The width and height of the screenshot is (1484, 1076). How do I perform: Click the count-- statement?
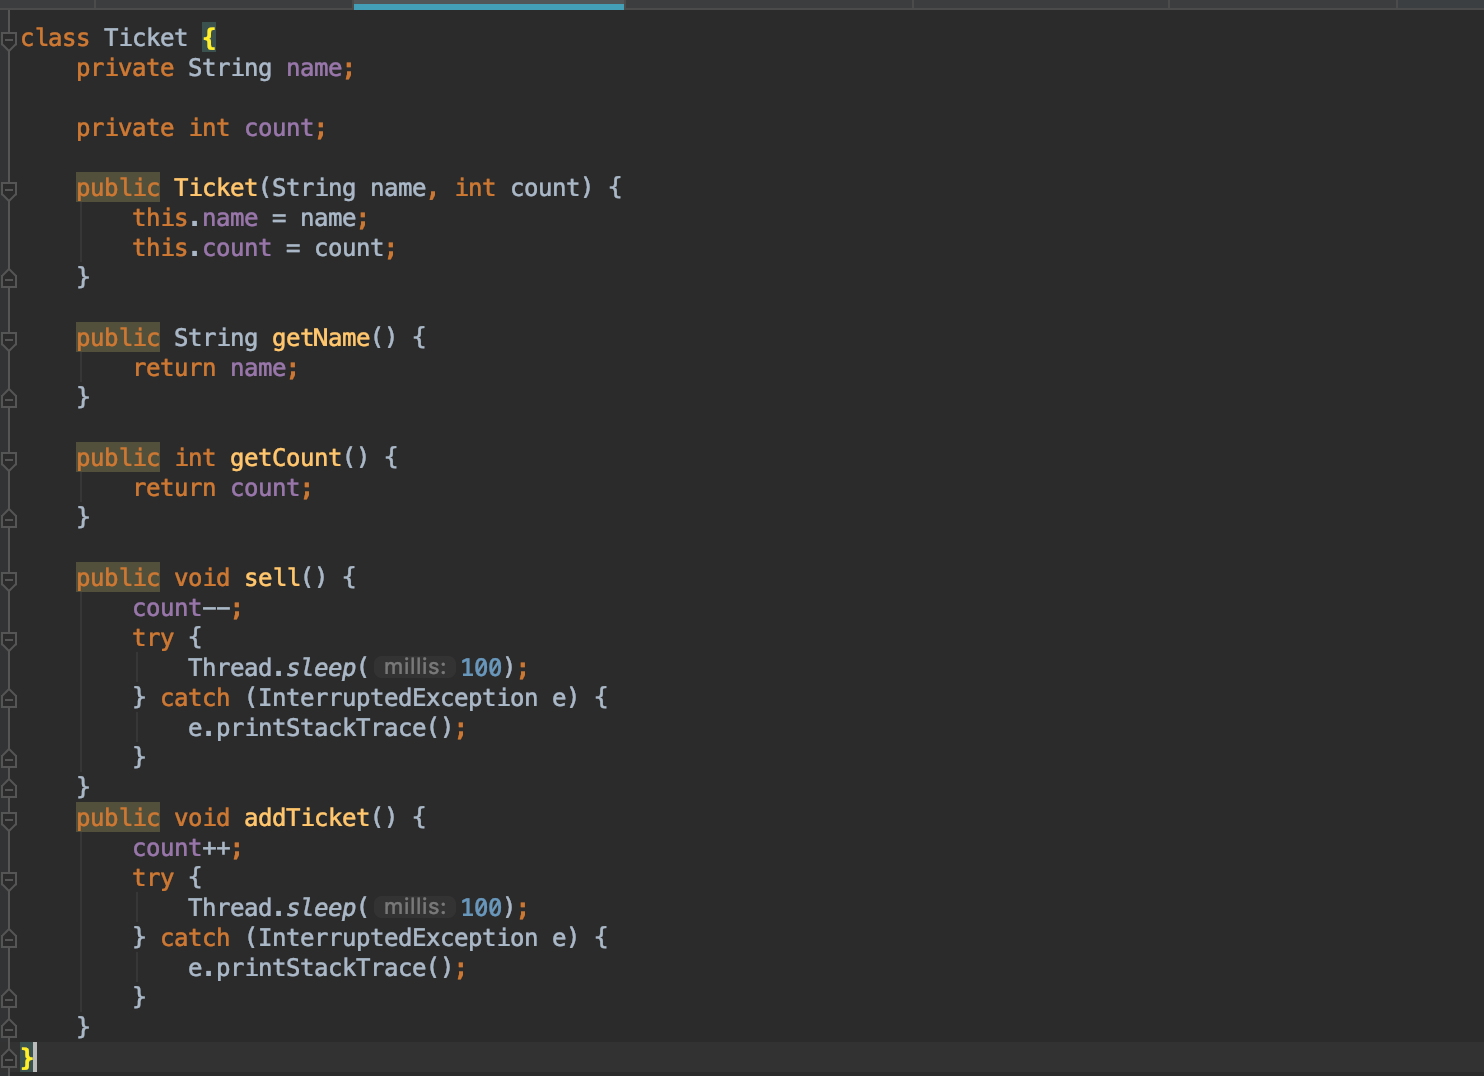[186, 608]
